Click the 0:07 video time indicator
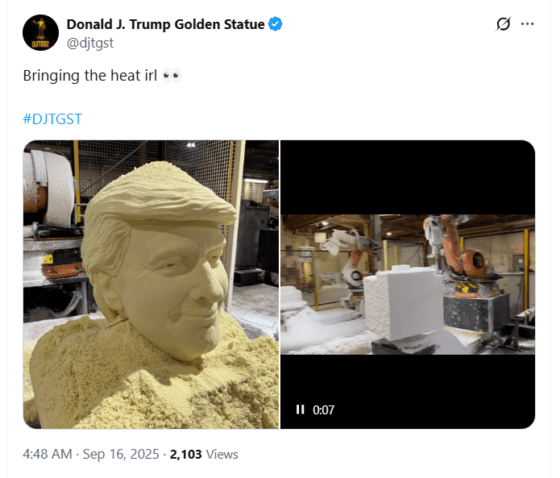The height and width of the screenshot is (478, 560). coord(324,410)
